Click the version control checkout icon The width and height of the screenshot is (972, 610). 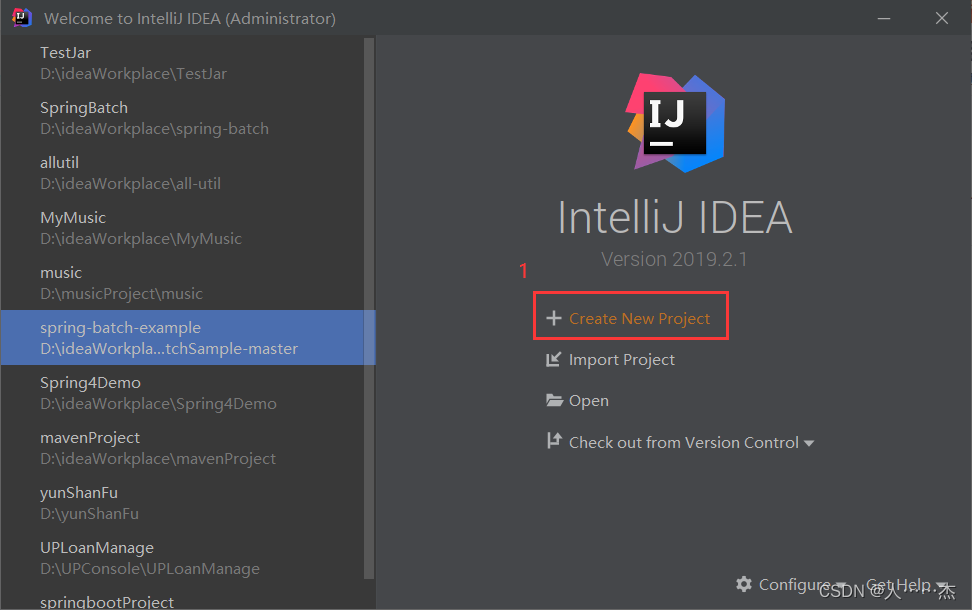point(554,441)
